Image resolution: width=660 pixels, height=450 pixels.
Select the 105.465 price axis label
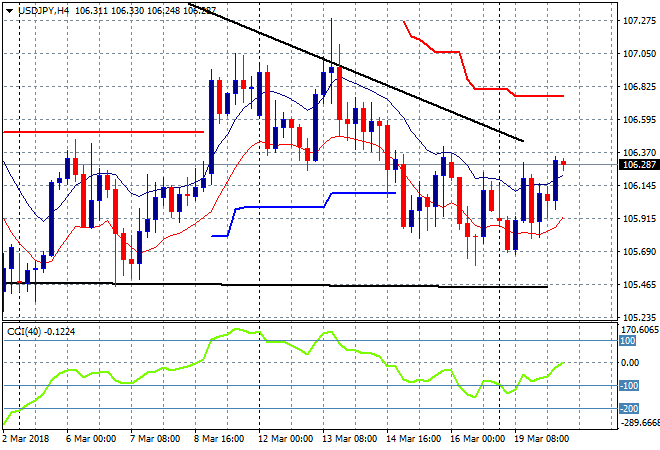point(639,285)
